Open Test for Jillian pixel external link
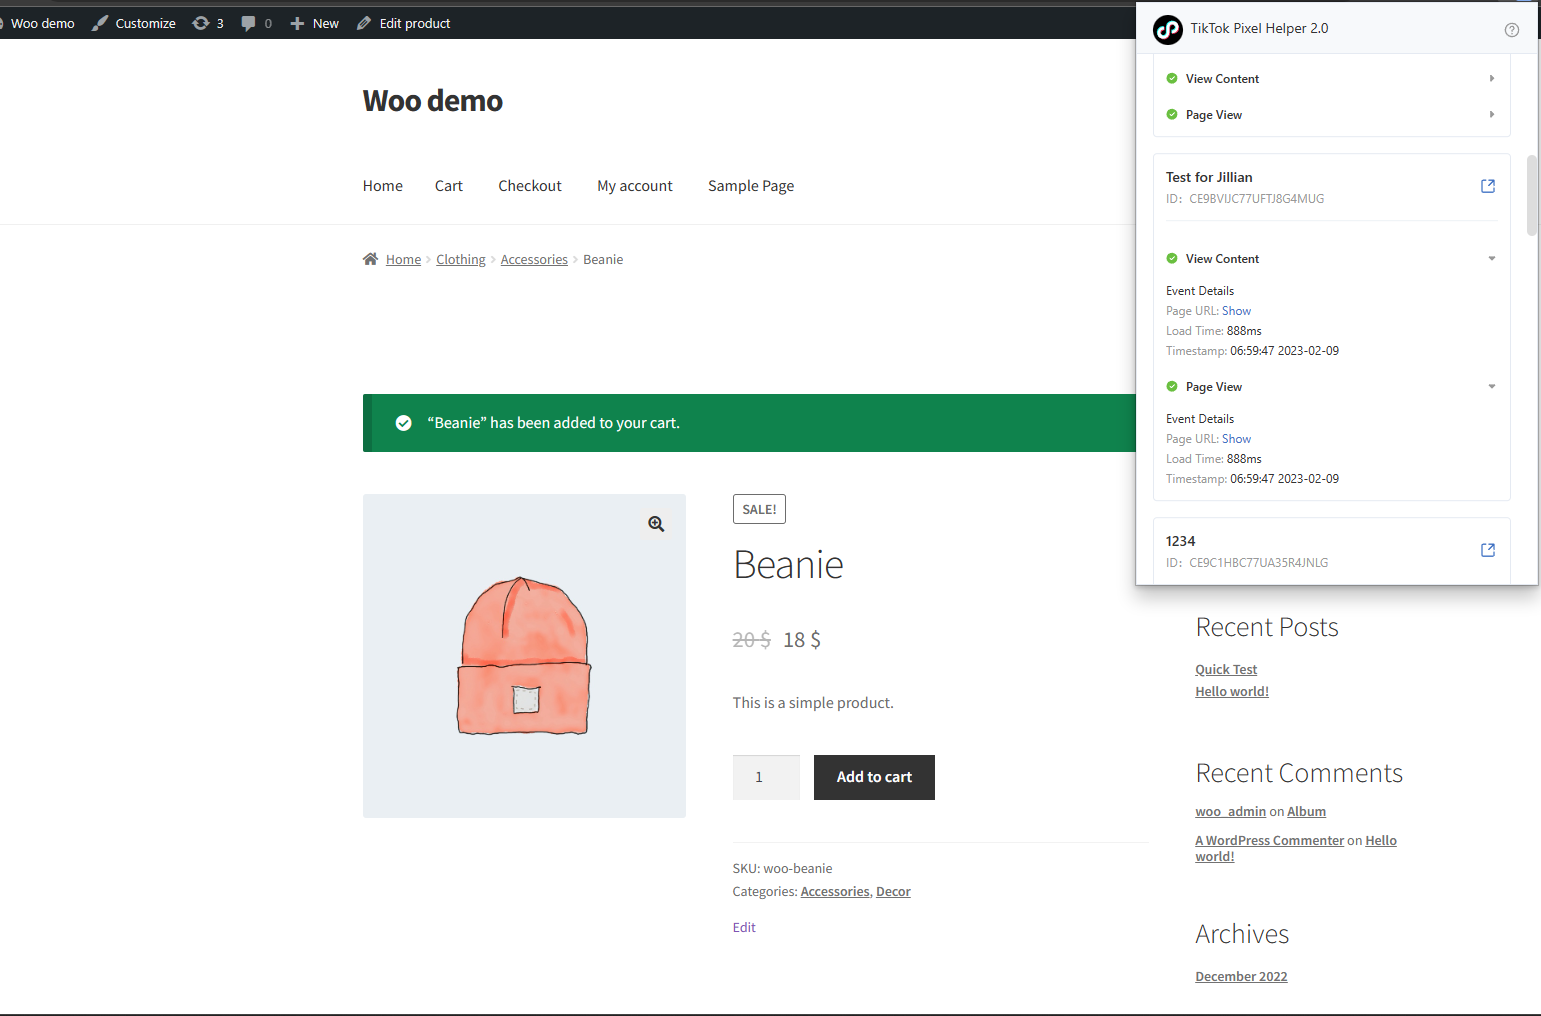The width and height of the screenshot is (1541, 1016). (x=1488, y=186)
